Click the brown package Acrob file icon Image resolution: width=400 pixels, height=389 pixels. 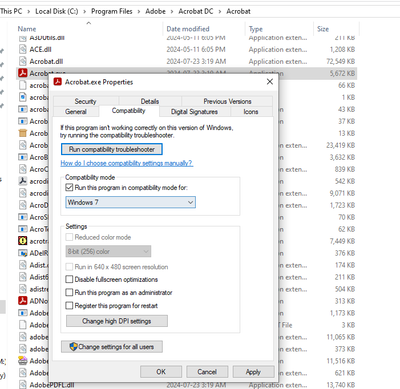coord(23,133)
